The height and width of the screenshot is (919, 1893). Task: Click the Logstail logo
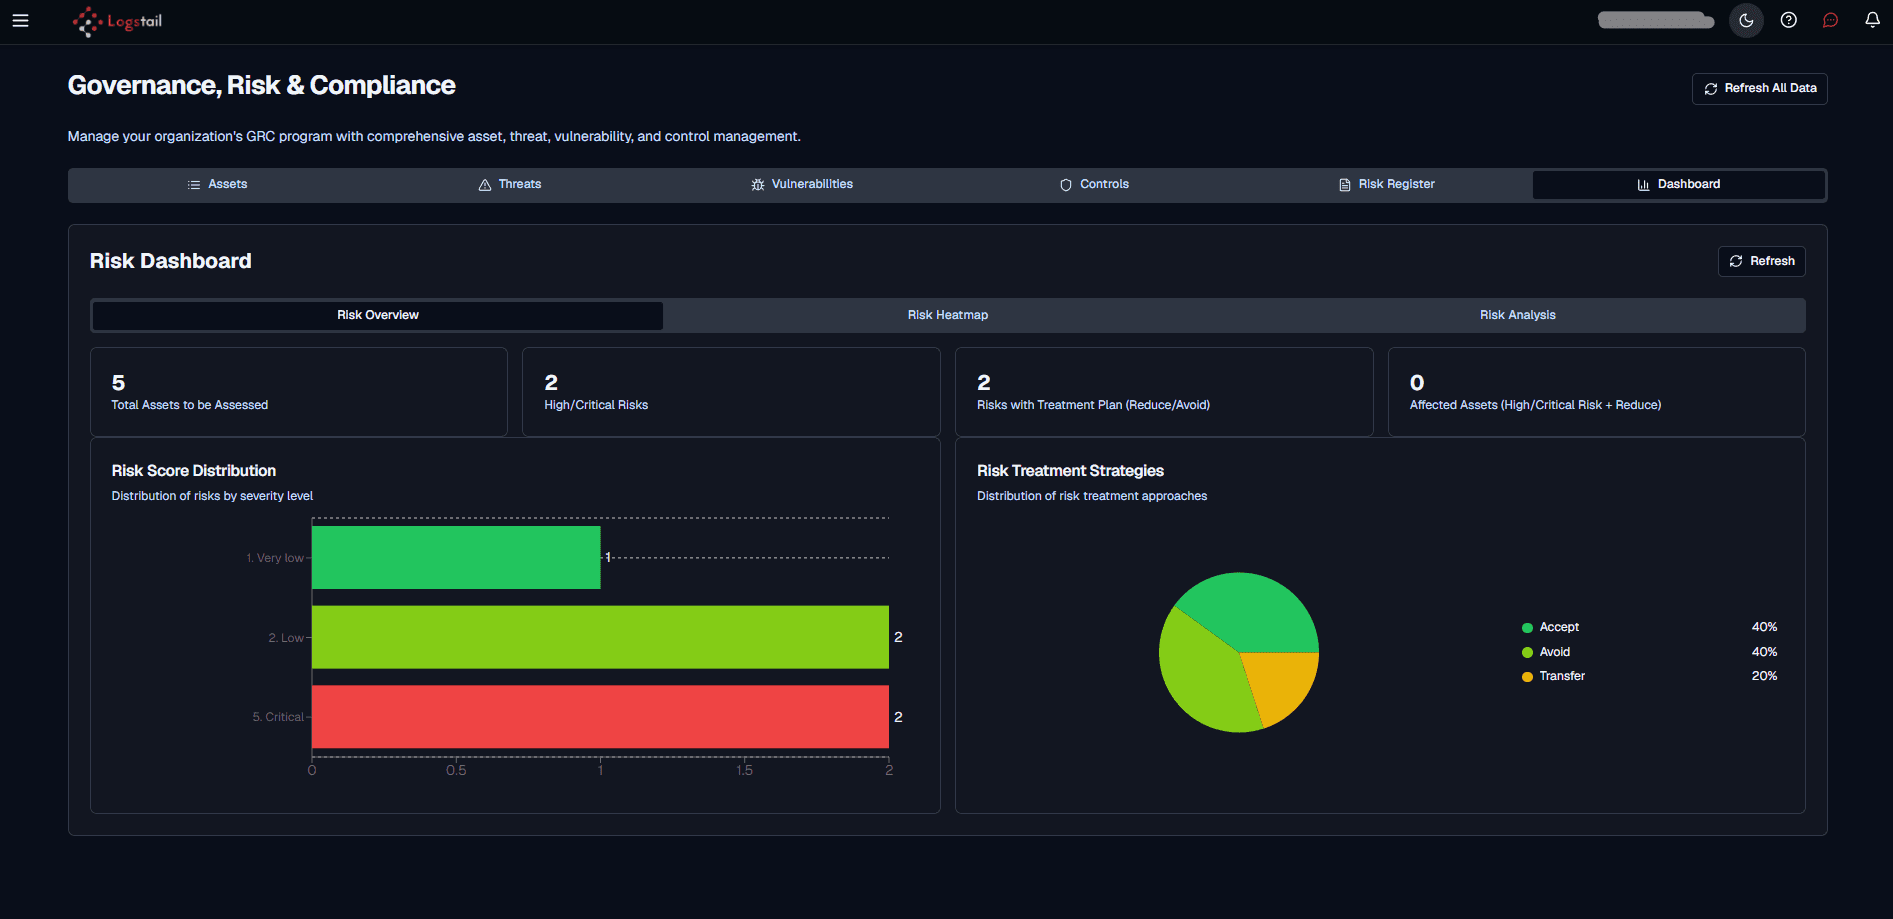pos(117,21)
